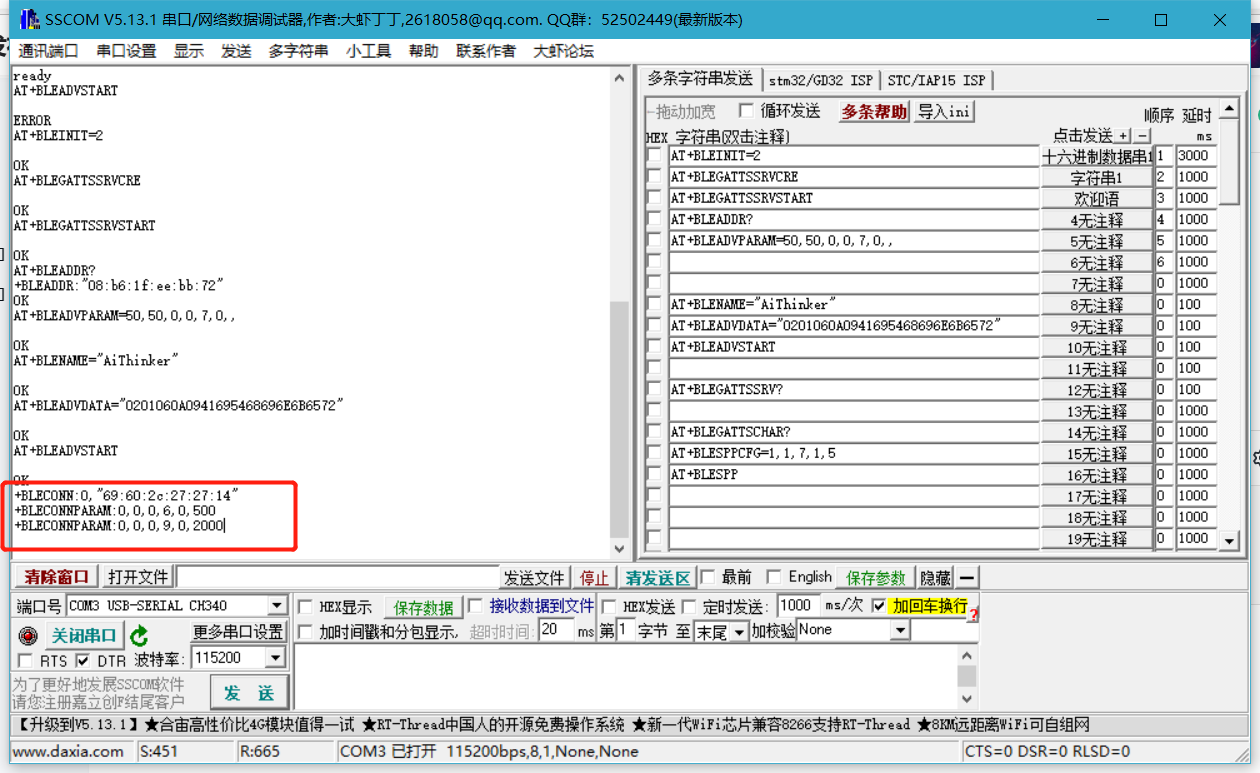Screen dimensions: 1260x773
Task: Click 停止 button
Action: (x=595, y=578)
